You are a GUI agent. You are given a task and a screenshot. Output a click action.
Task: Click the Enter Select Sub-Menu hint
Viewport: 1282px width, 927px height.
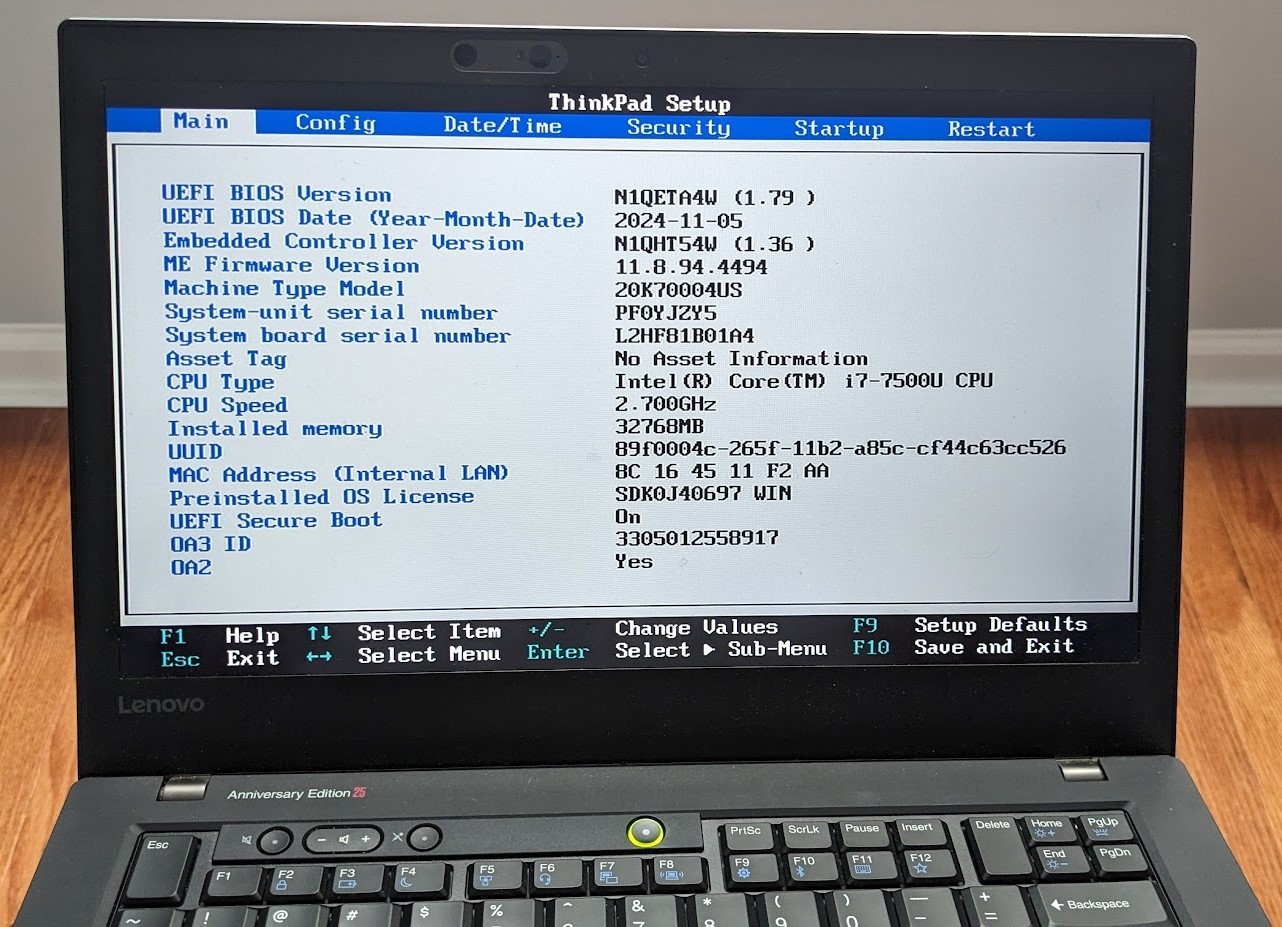[x=677, y=650]
